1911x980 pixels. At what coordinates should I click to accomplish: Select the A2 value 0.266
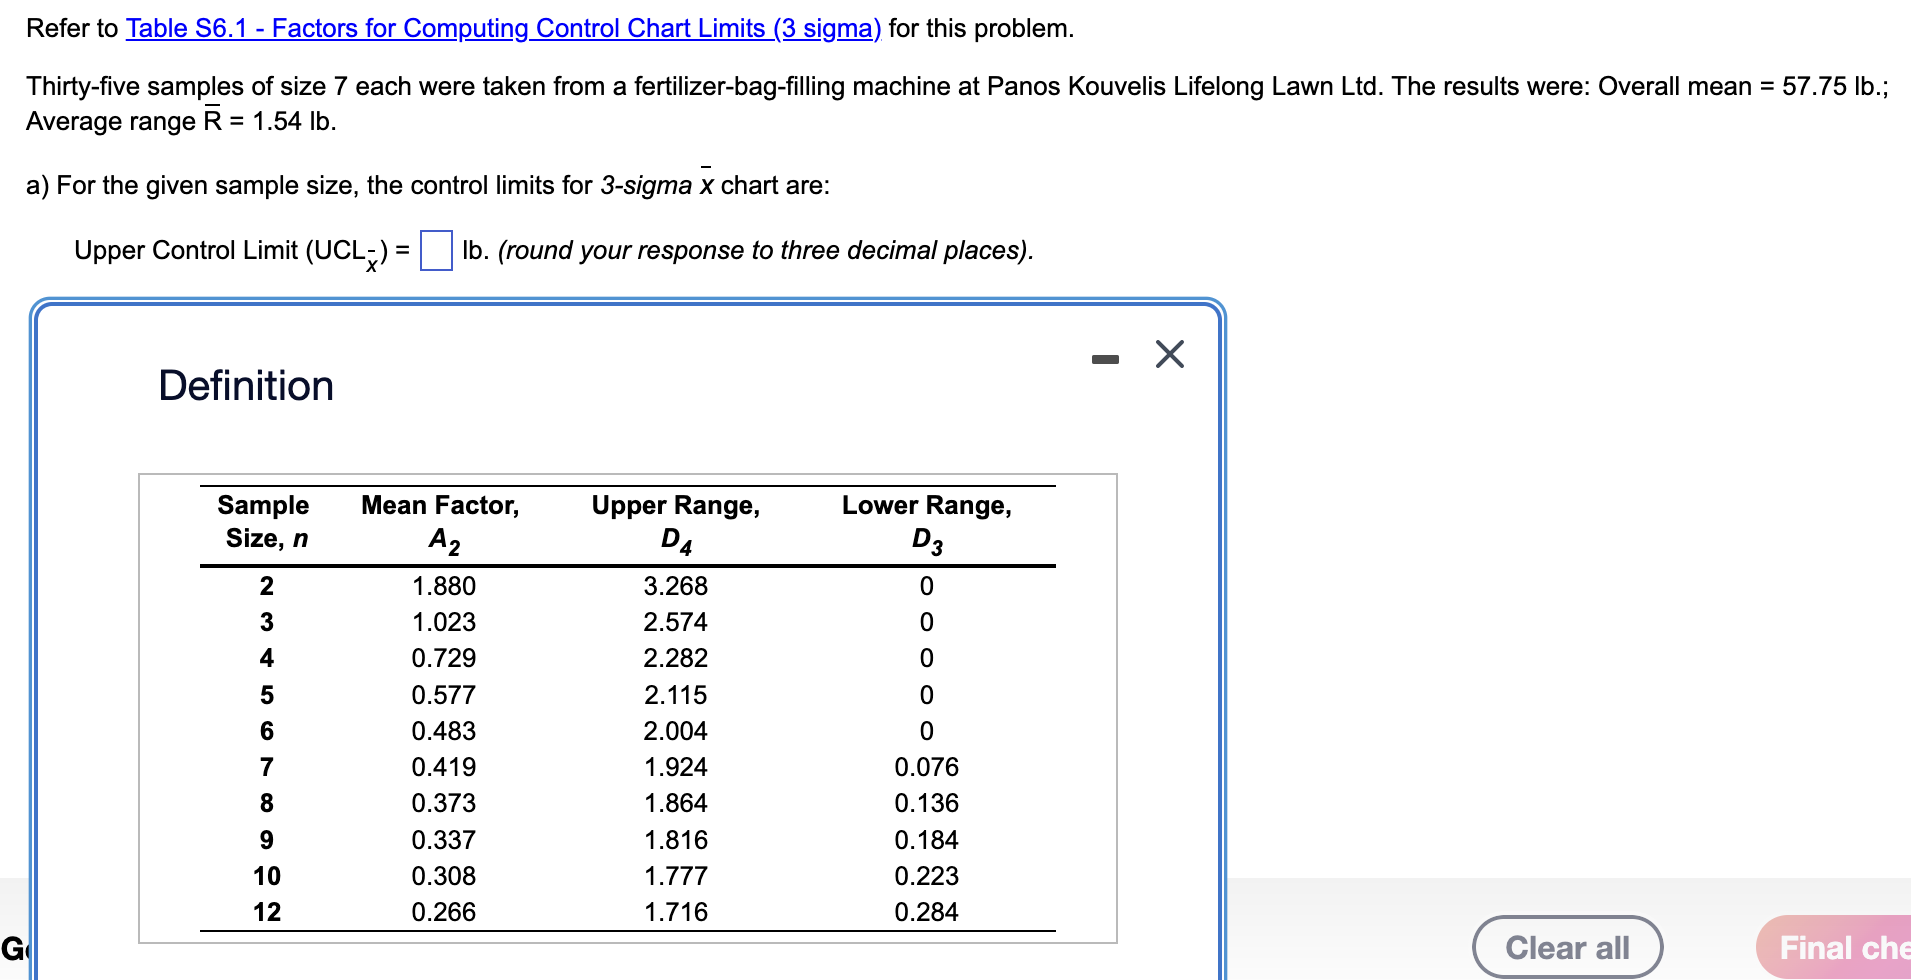[x=444, y=912]
